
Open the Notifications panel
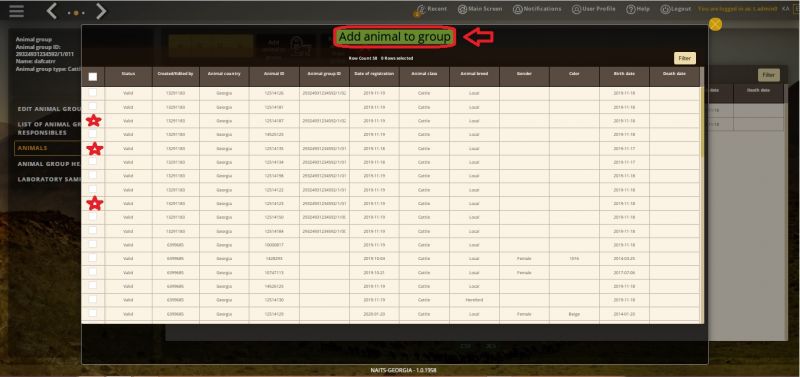click(537, 9)
